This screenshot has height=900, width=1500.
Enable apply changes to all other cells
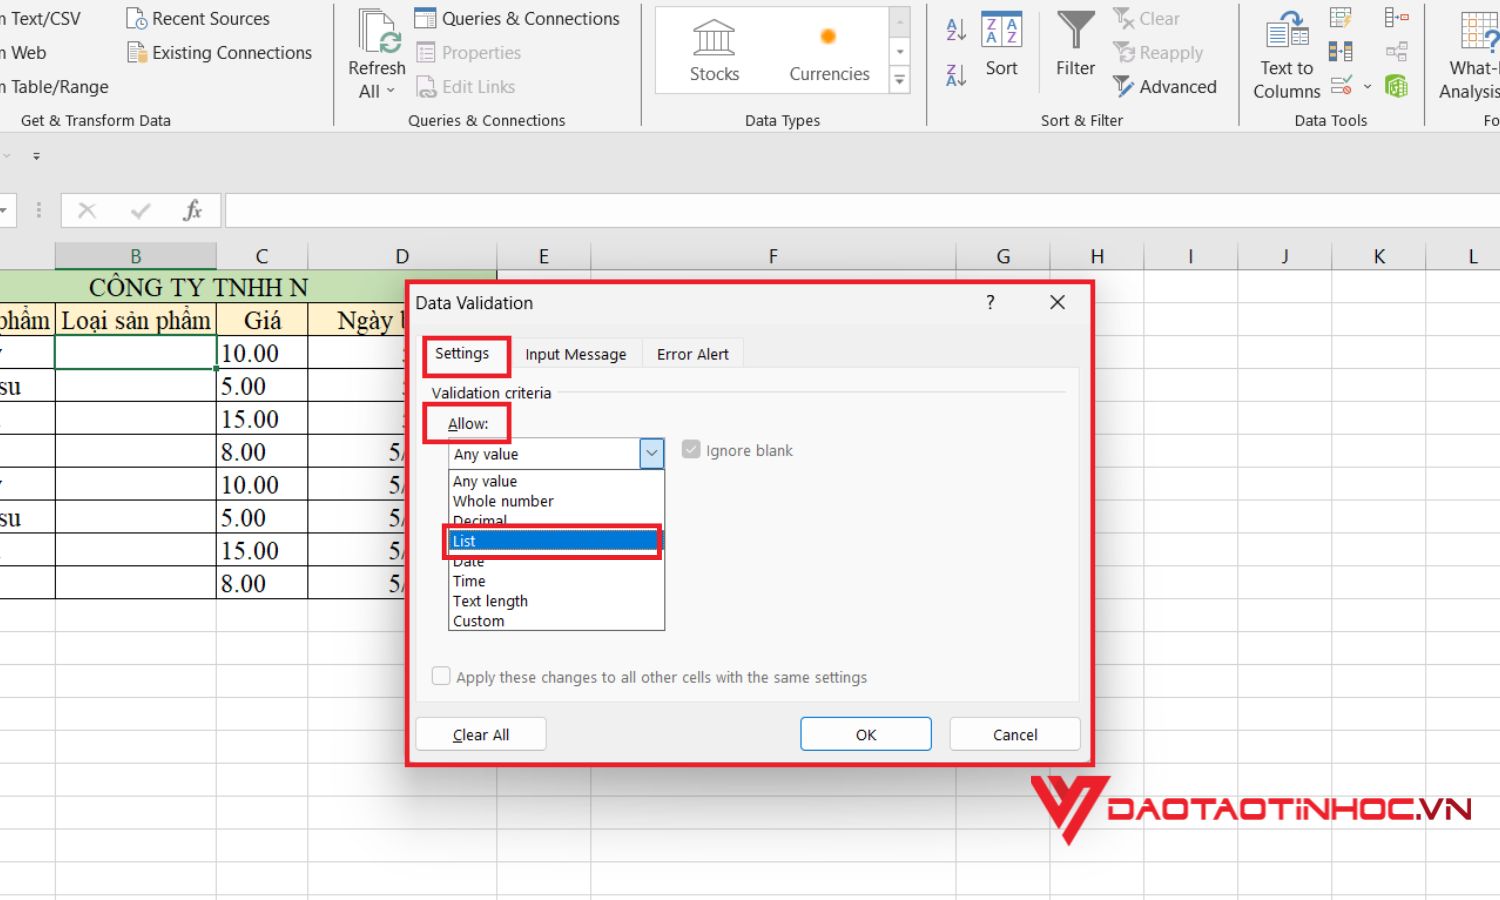pos(441,675)
